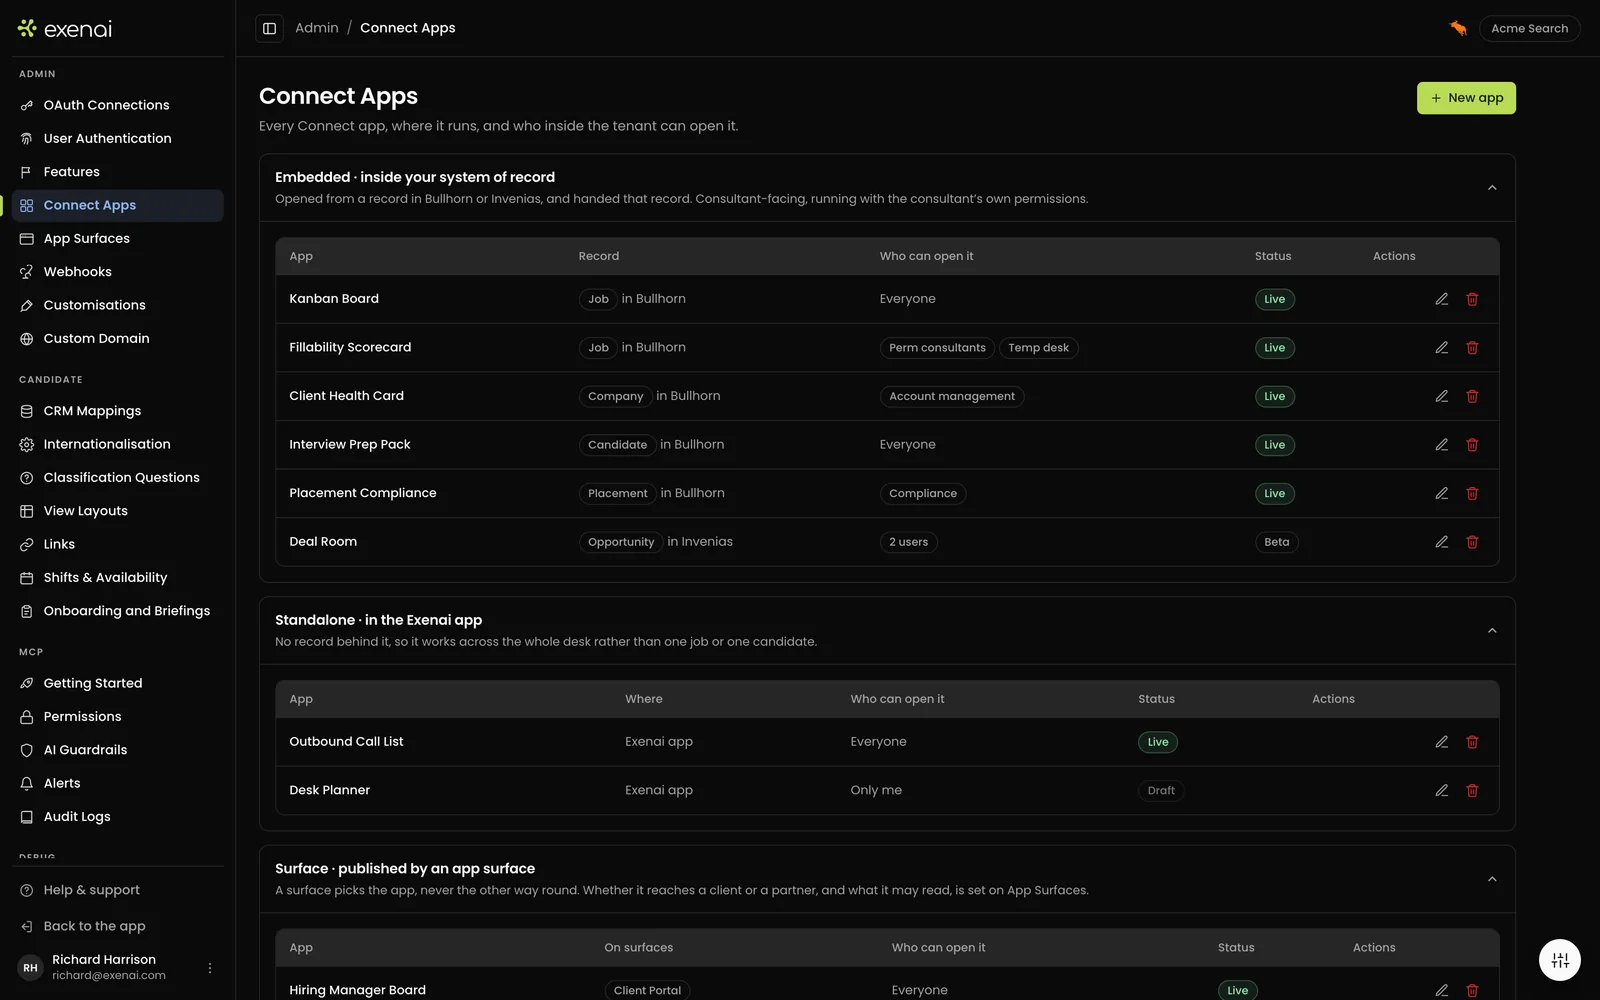Image resolution: width=1600 pixels, height=1000 pixels.
Task: Click the Temp desk tag on Fillability Scorecard
Action: pos(1038,348)
